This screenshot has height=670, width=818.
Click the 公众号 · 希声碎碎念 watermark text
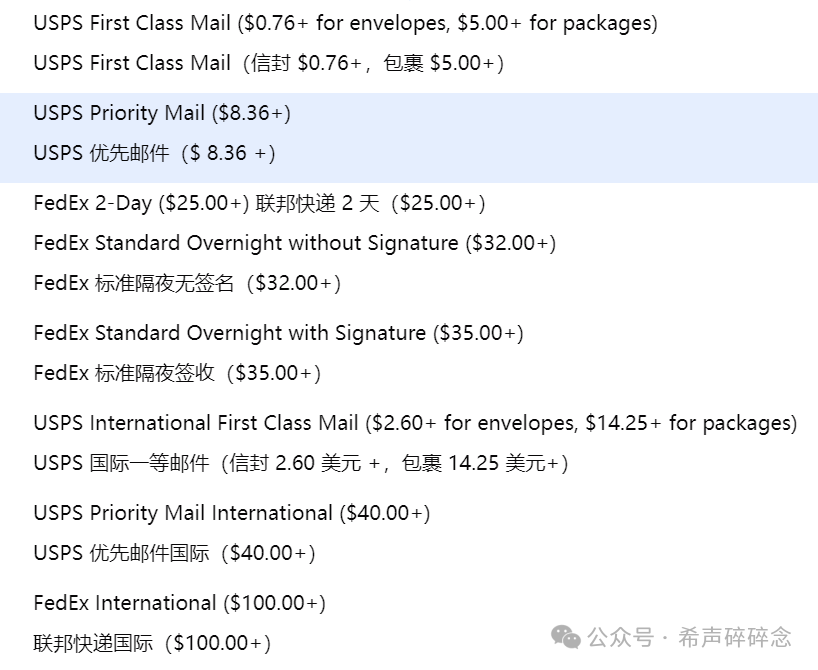click(x=689, y=637)
